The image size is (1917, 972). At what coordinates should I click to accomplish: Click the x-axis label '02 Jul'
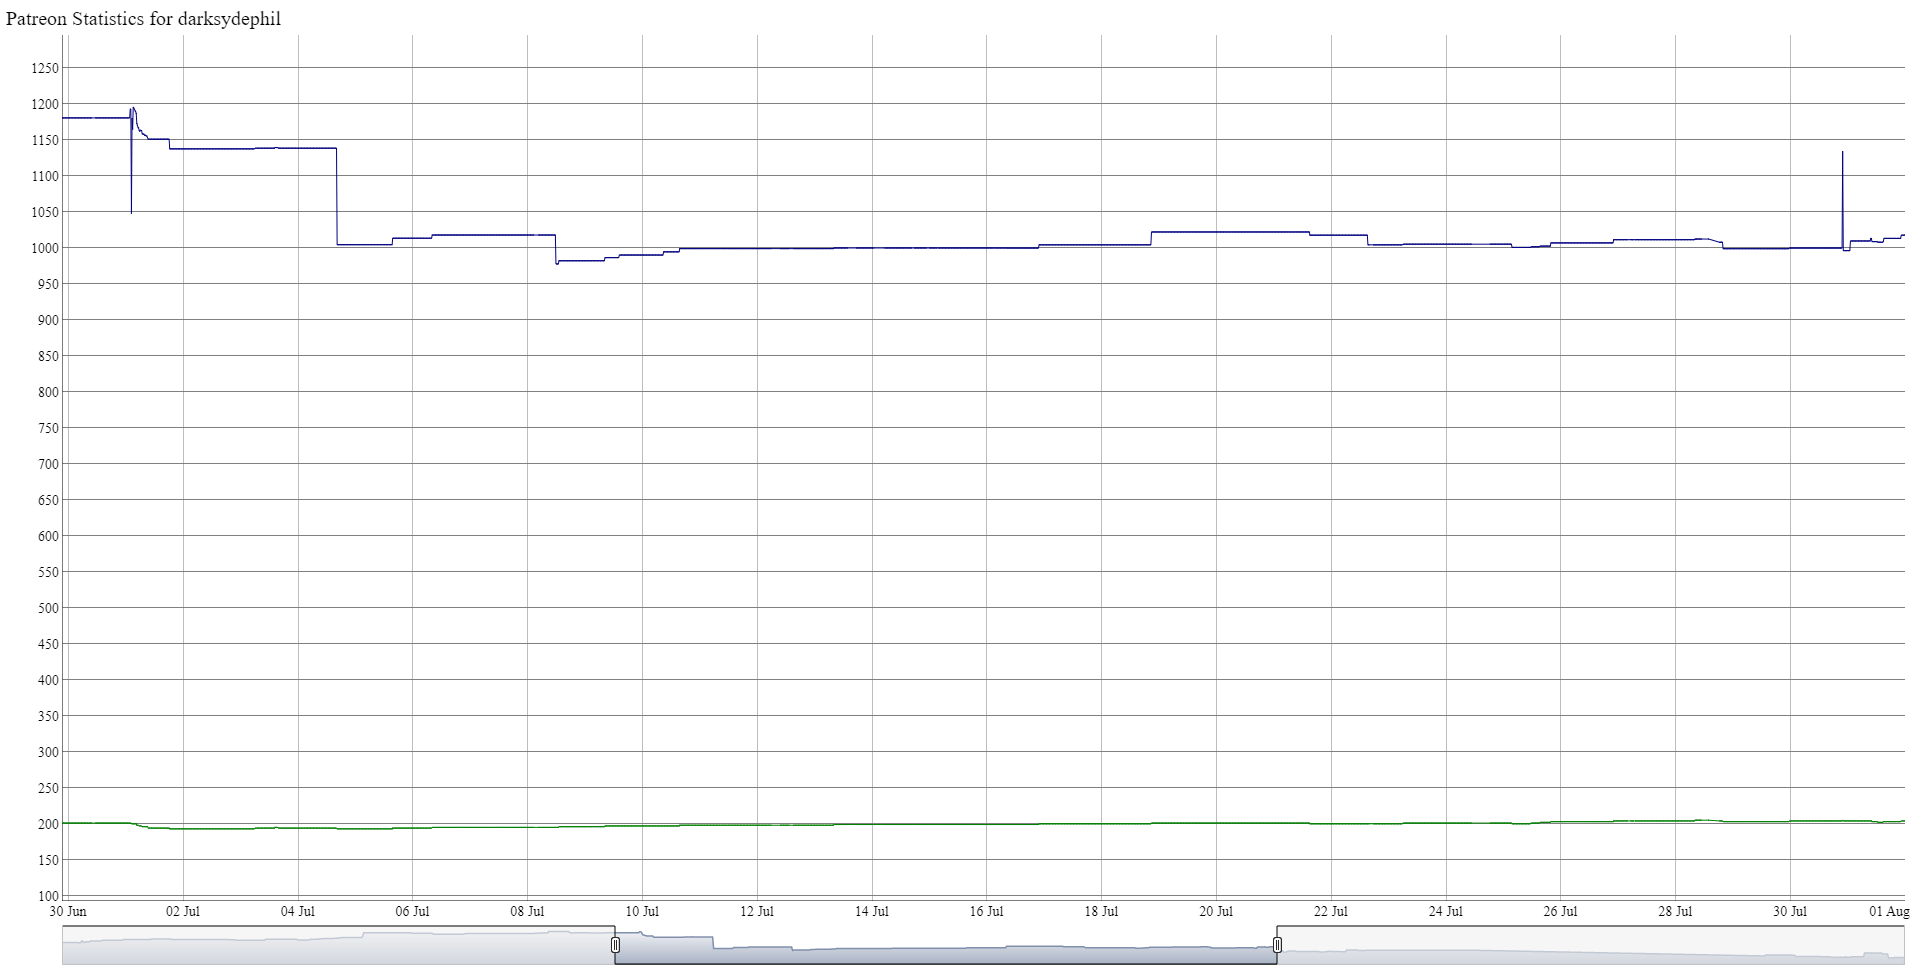183,911
